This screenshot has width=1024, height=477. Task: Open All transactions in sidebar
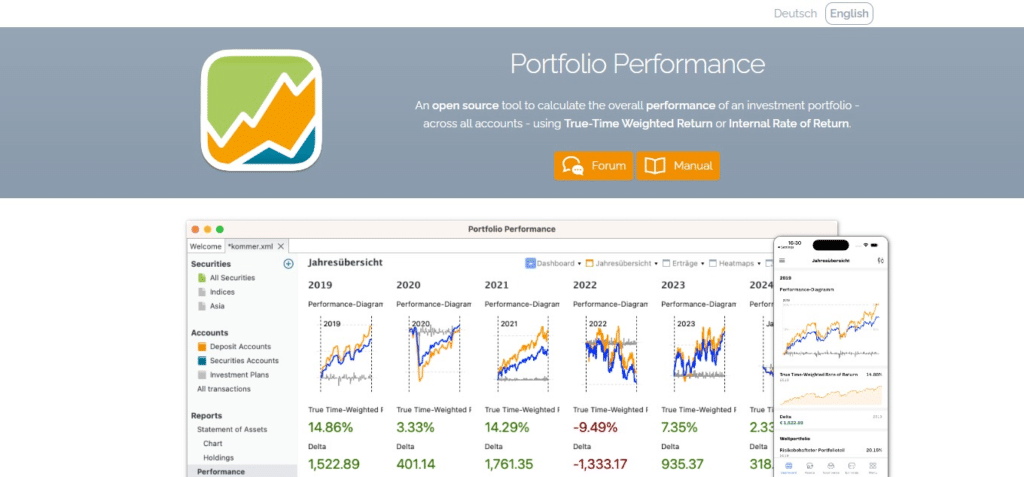coord(225,388)
